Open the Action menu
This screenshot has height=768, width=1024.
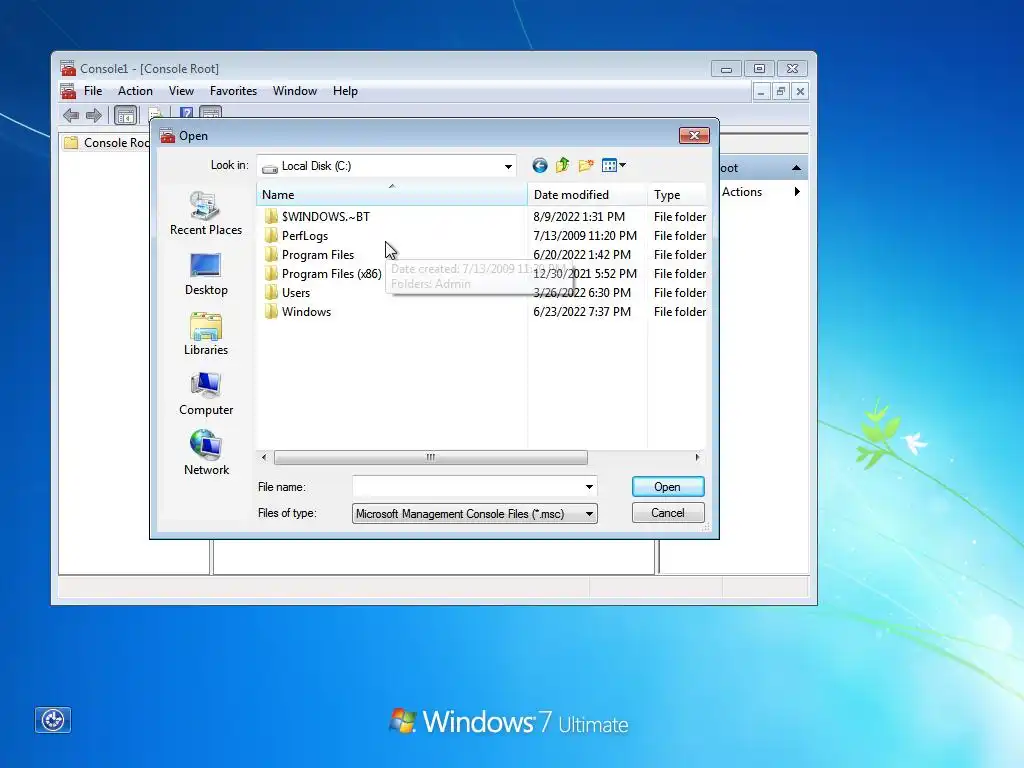(x=135, y=91)
